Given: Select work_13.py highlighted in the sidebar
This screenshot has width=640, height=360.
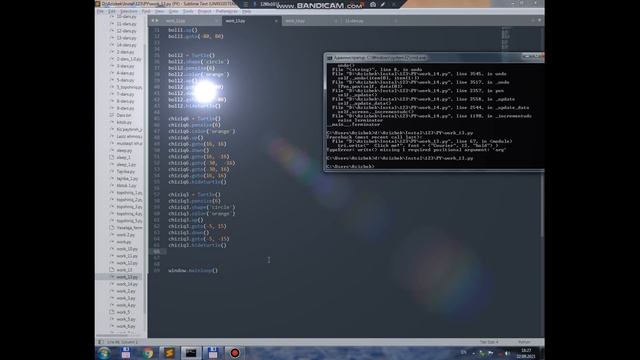Looking at the screenshot, I should 127,277.
